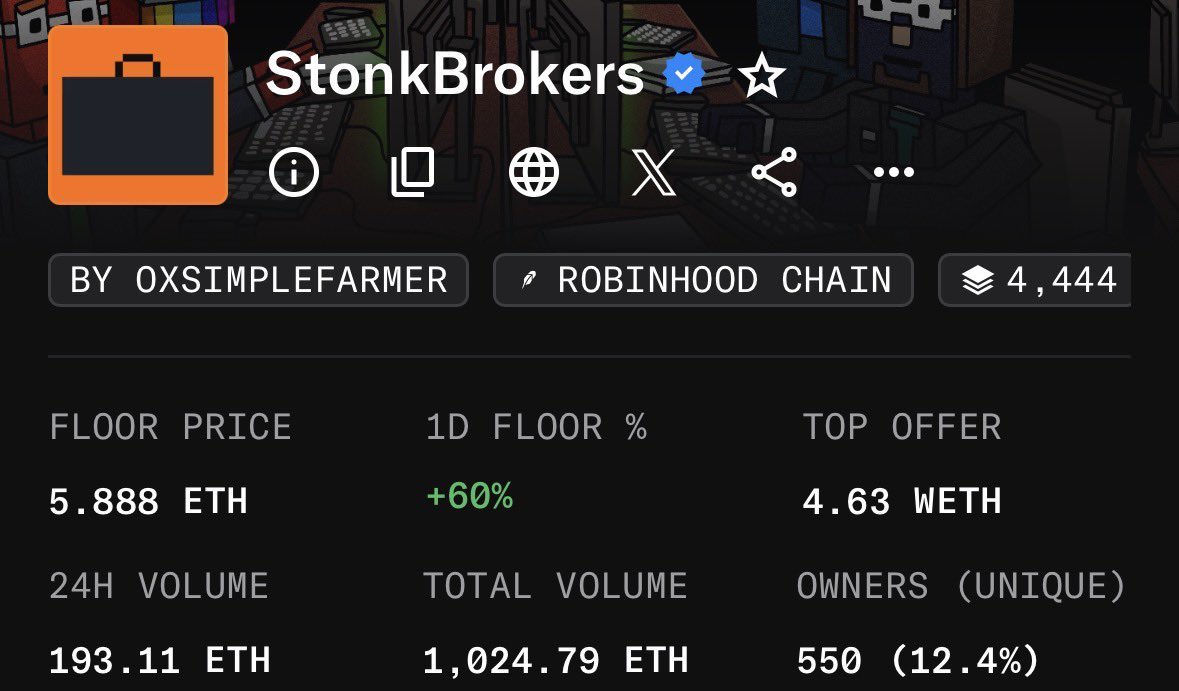
Task: Click the 193.11 ETH 24H volume
Action: 159,660
